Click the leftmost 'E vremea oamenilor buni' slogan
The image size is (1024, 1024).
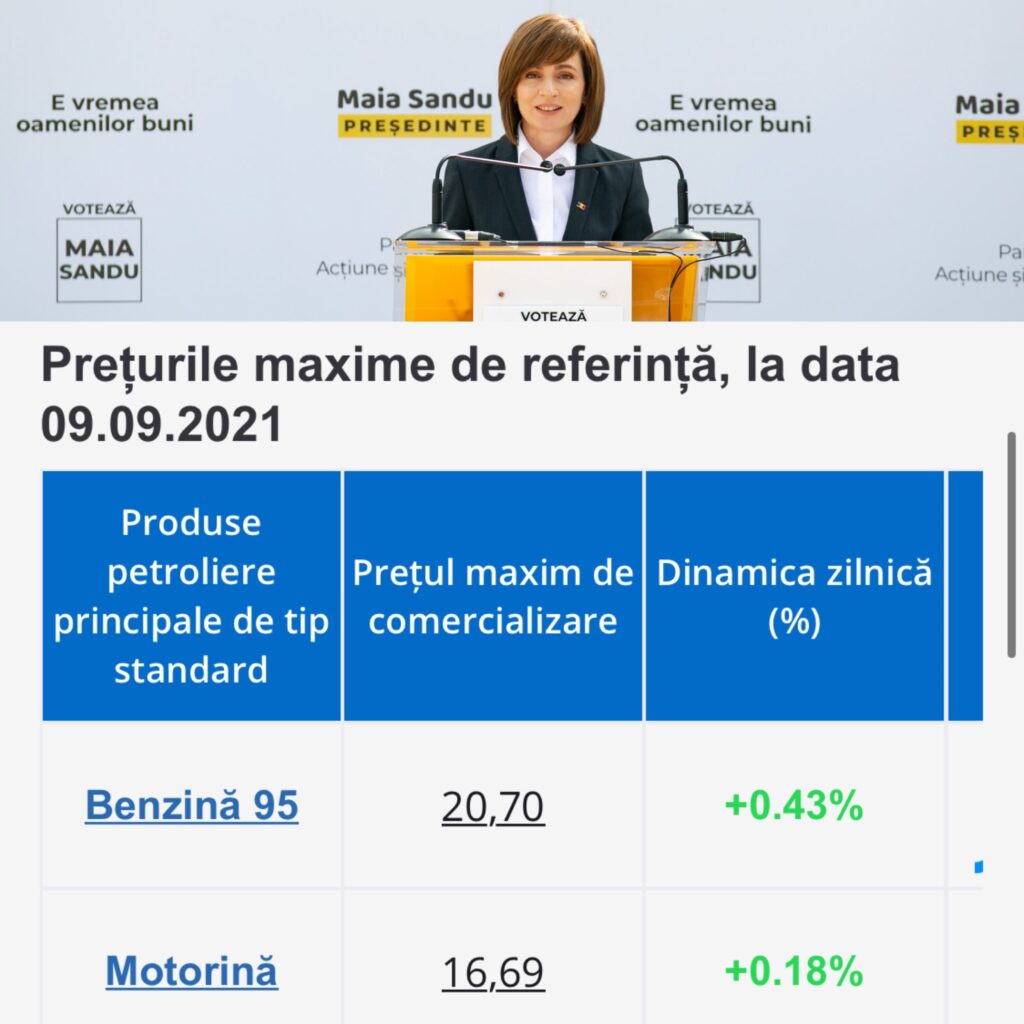[104, 113]
